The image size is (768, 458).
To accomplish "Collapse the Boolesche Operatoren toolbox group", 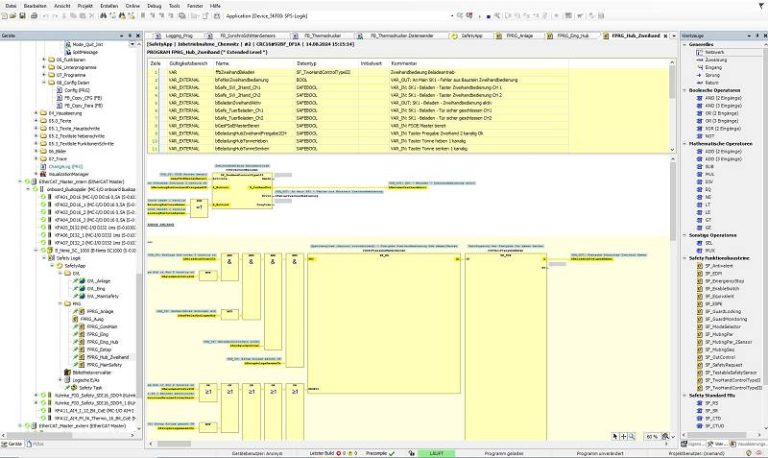I will tap(684, 89).
